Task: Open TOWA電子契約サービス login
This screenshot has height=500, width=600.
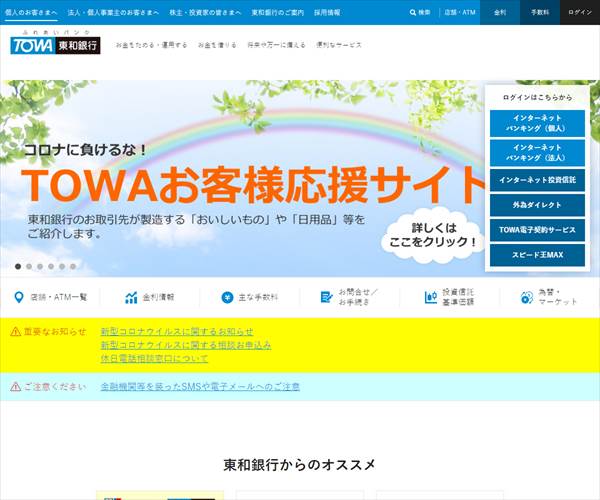Action: coord(537,230)
